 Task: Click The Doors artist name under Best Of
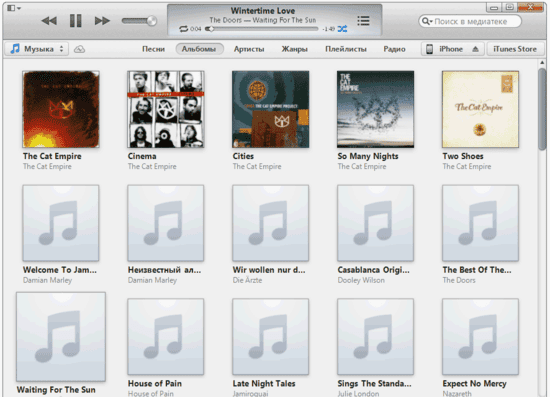coord(459,280)
